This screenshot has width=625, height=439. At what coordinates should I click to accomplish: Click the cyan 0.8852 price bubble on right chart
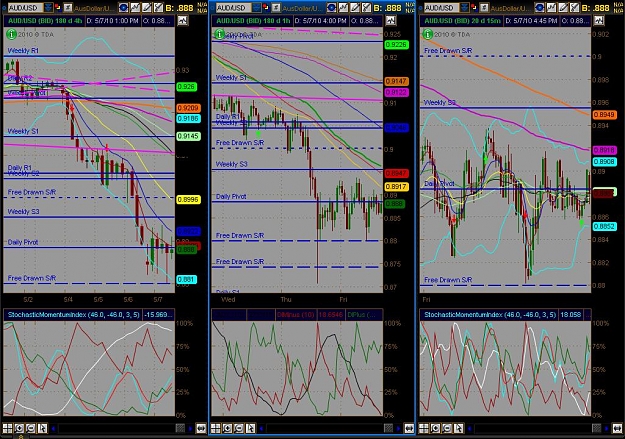(x=604, y=226)
